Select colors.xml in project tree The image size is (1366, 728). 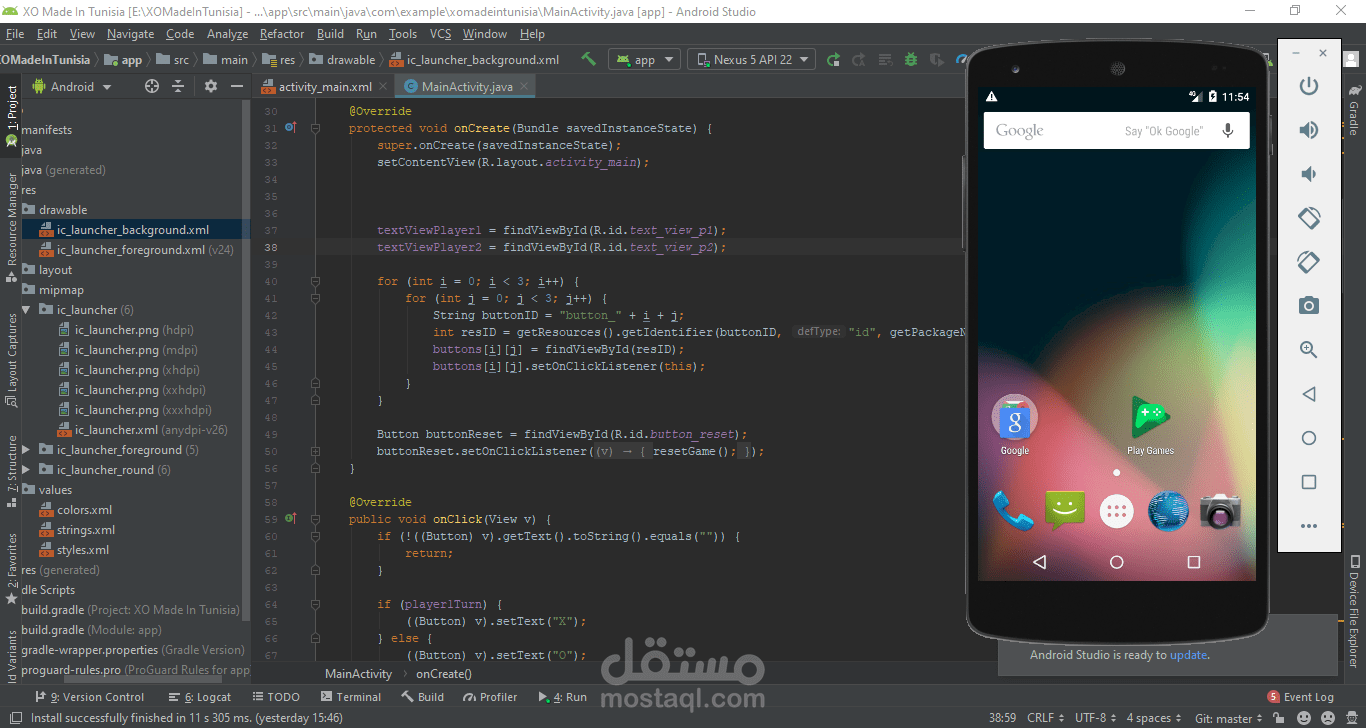pos(84,510)
